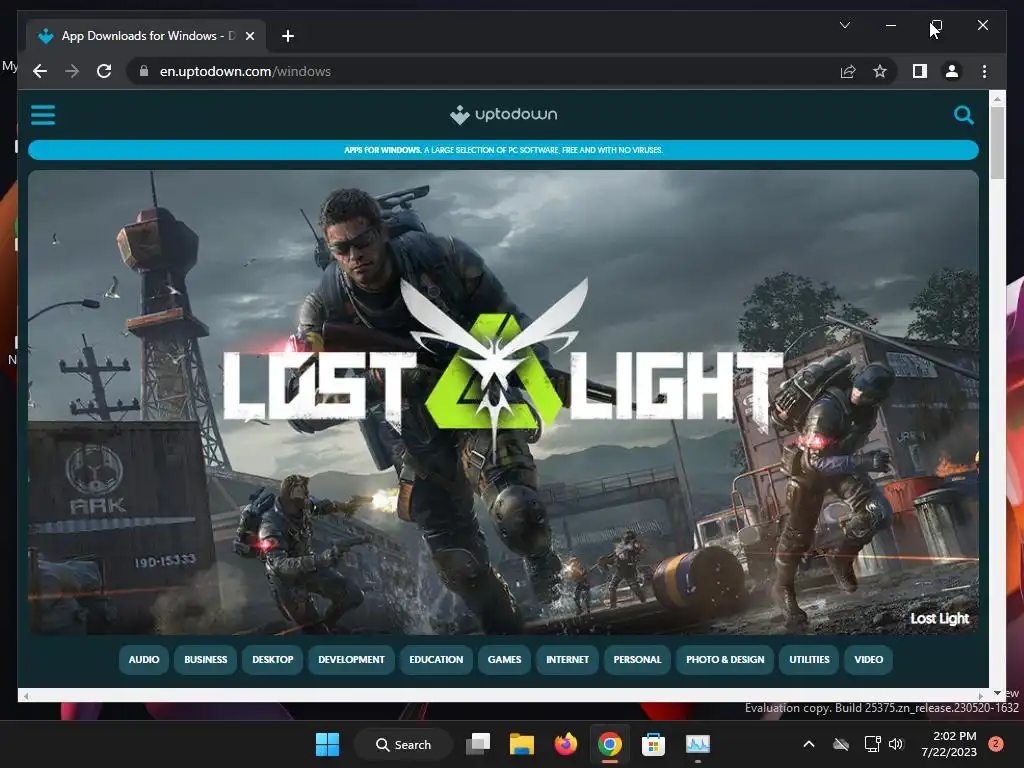Open Microsoft Store from taskbar
Image resolution: width=1024 pixels, height=768 pixels.
coord(653,744)
